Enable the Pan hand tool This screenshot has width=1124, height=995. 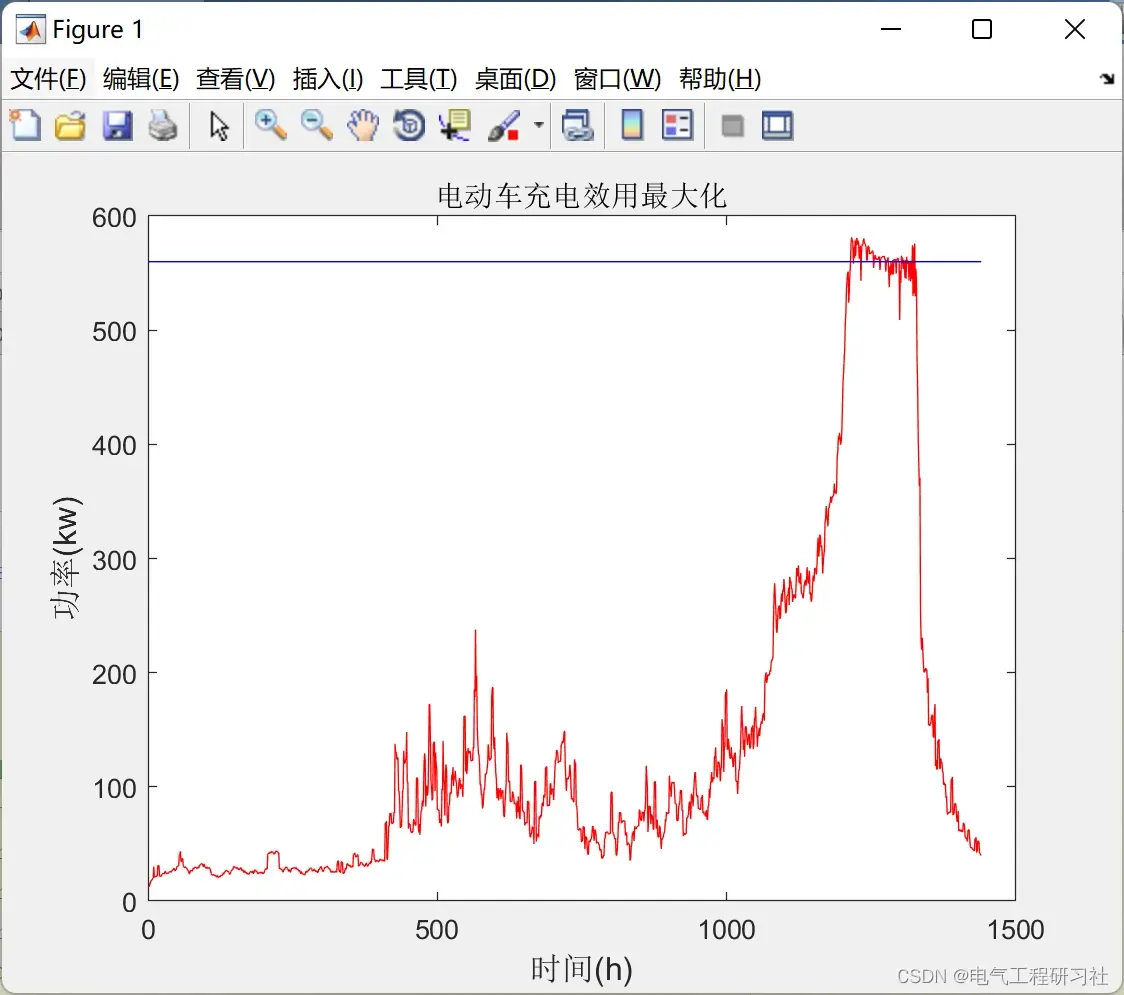[363, 125]
